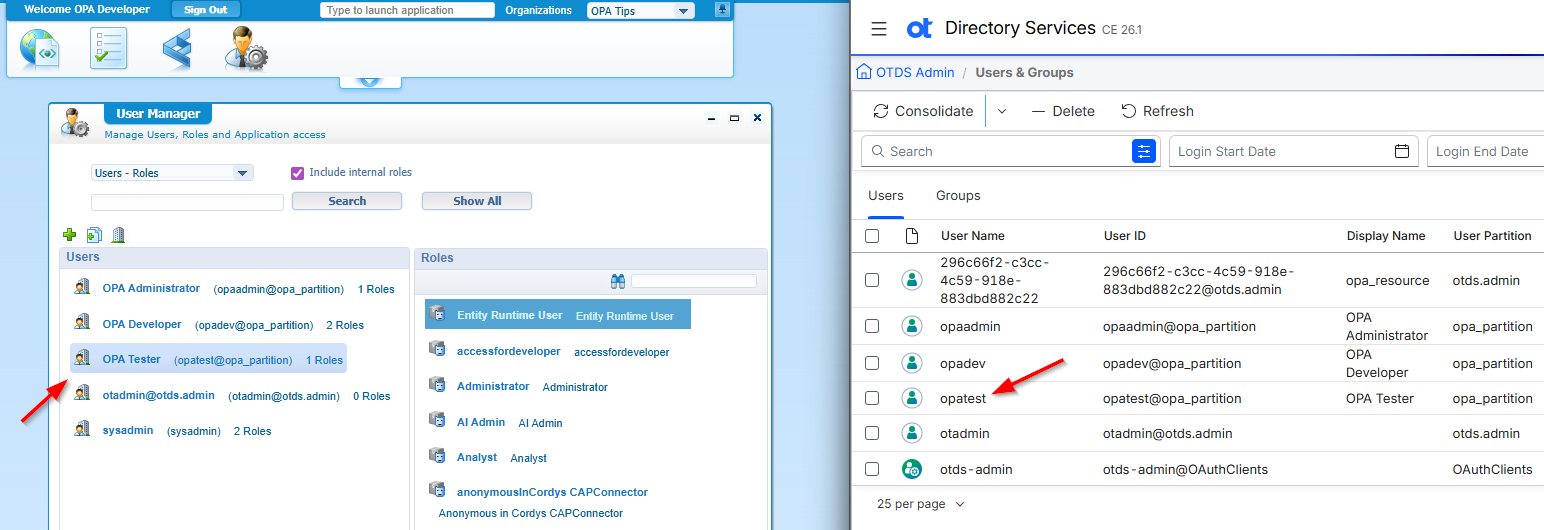Click the Type to launch application field

click(407, 10)
